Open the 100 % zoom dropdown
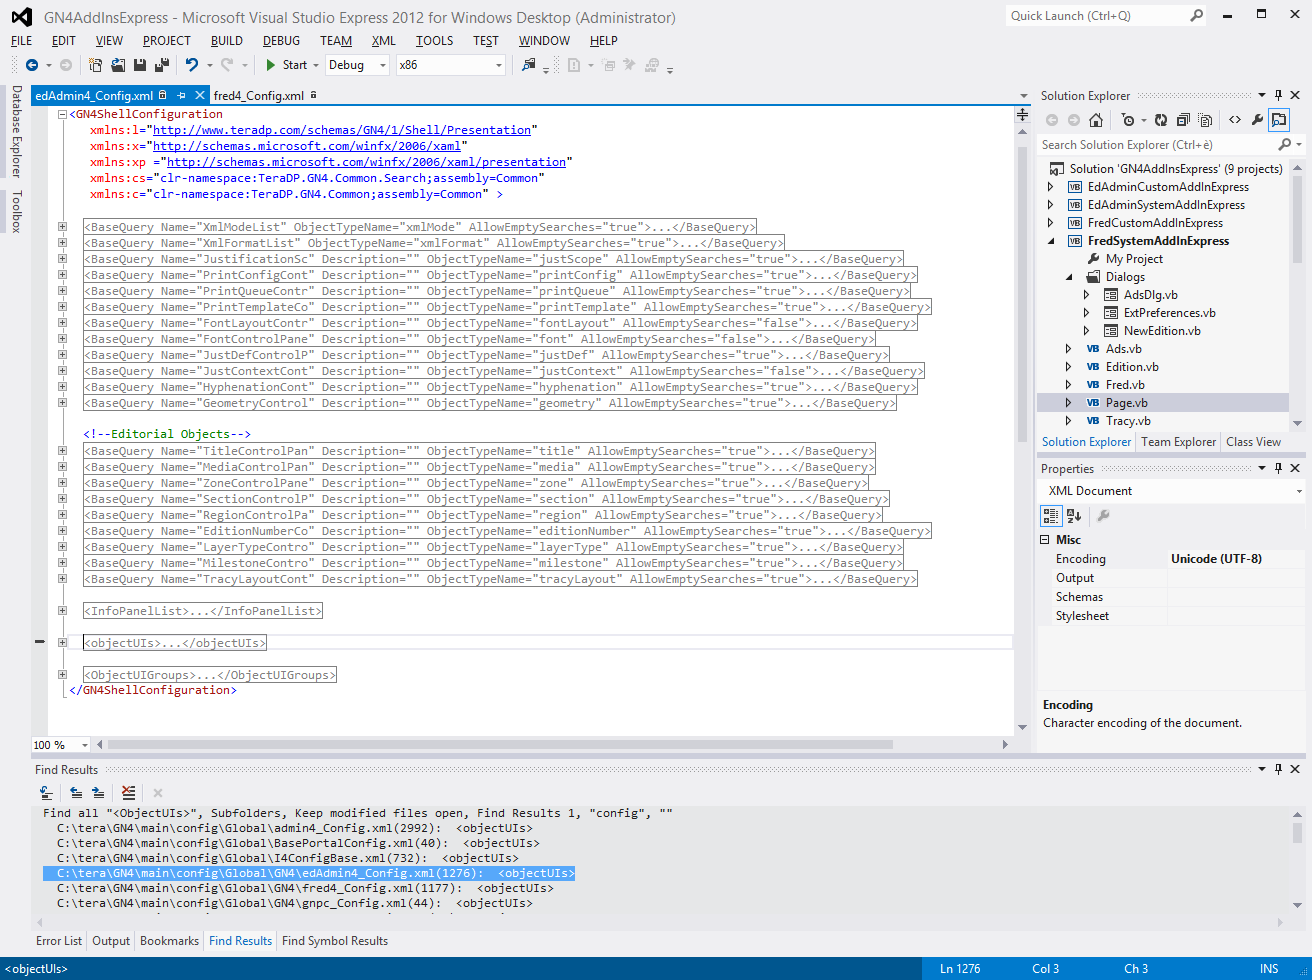Image resolution: width=1312 pixels, height=980 pixels. [84, 745]
